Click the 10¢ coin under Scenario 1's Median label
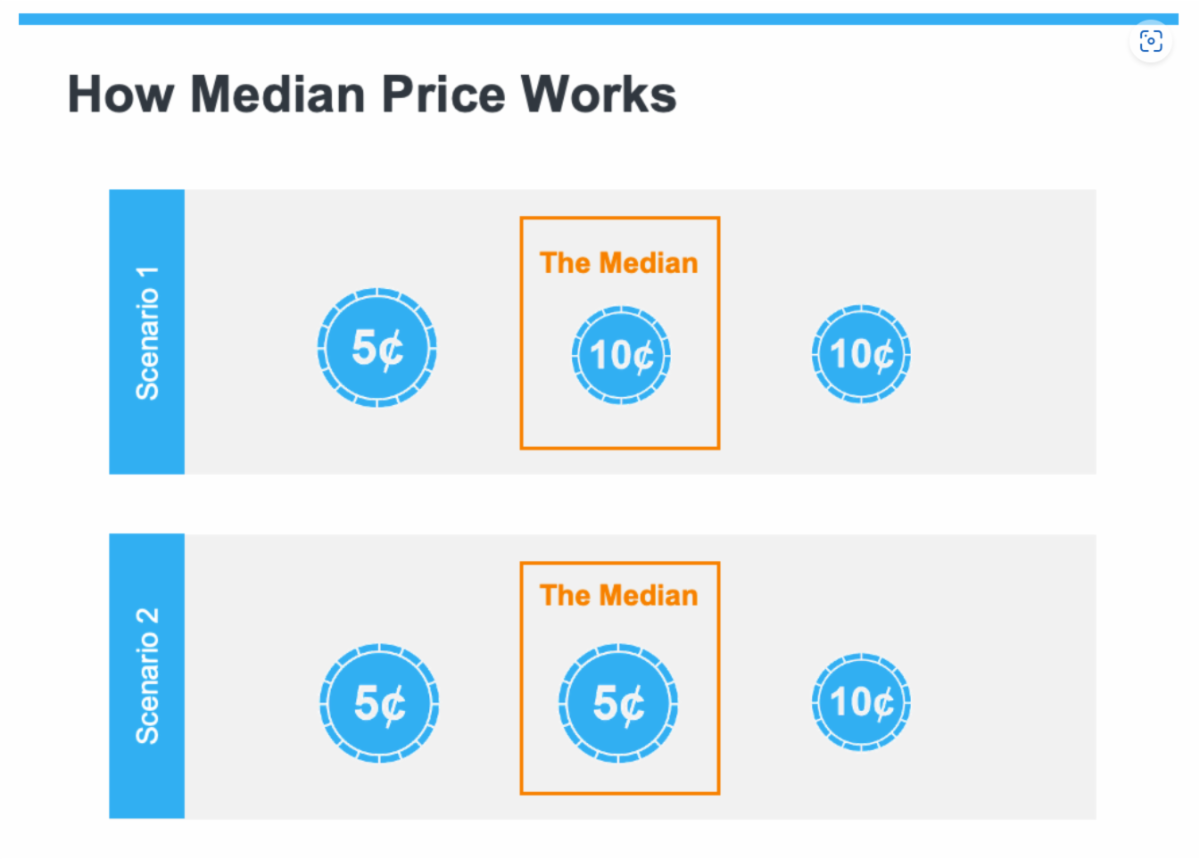The image size is (1200, 859). click(621, 355)
